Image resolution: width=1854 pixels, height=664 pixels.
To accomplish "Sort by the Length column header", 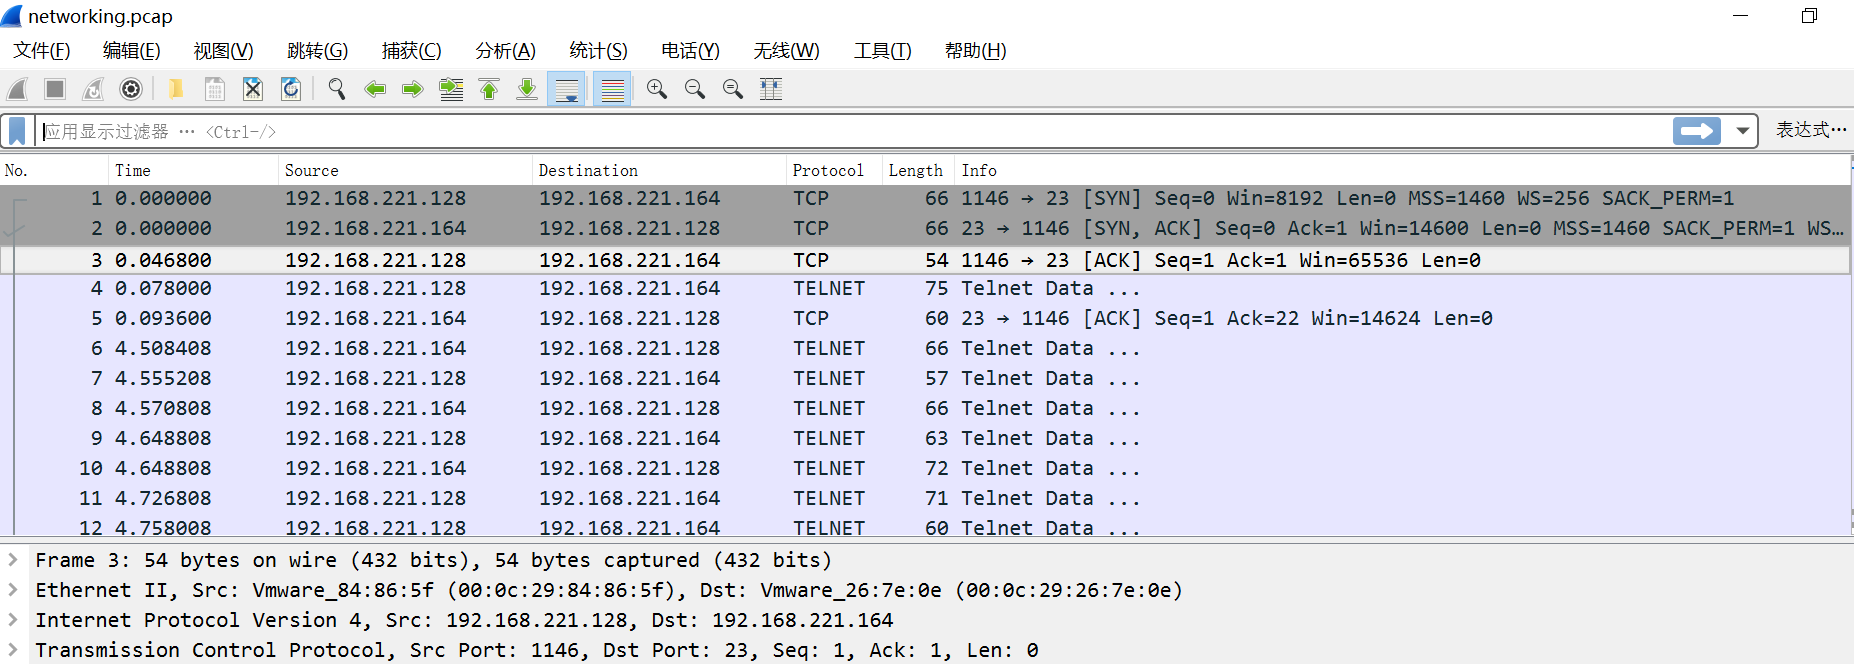I will click(919, 170).
